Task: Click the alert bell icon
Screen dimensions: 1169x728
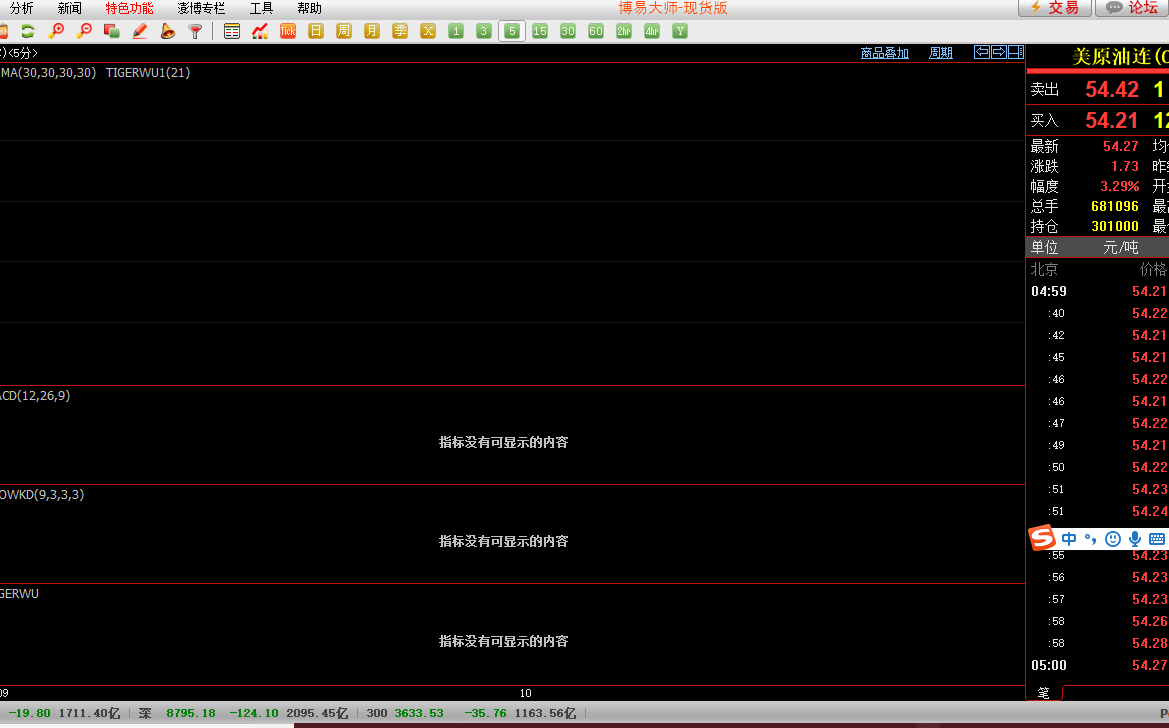Action: coord(168,31)
